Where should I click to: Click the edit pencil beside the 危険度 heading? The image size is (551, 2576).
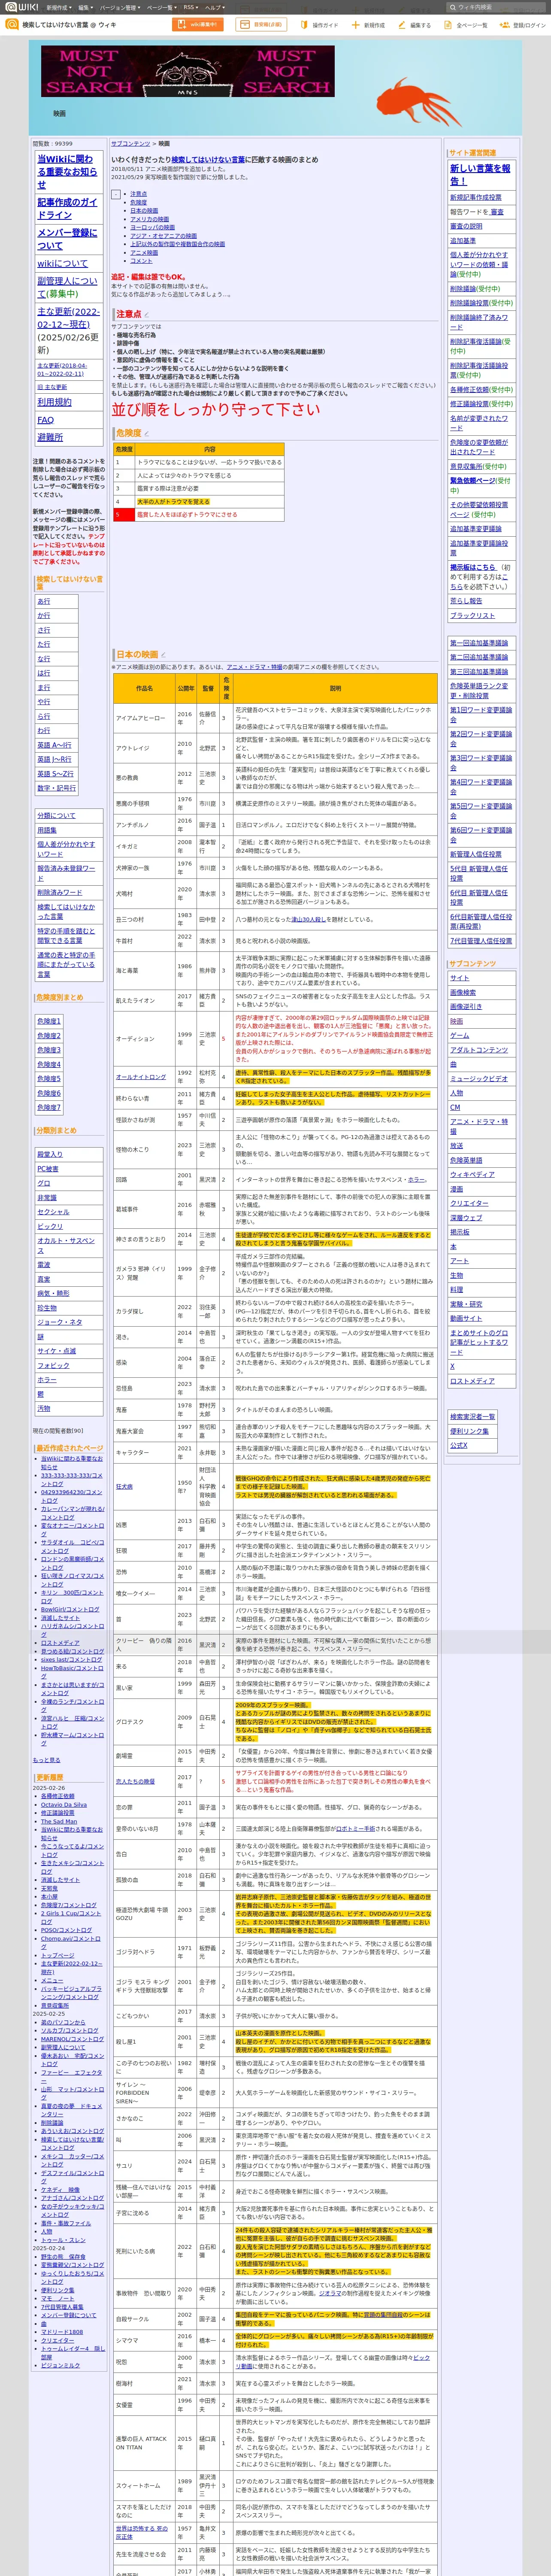(146, 434)
